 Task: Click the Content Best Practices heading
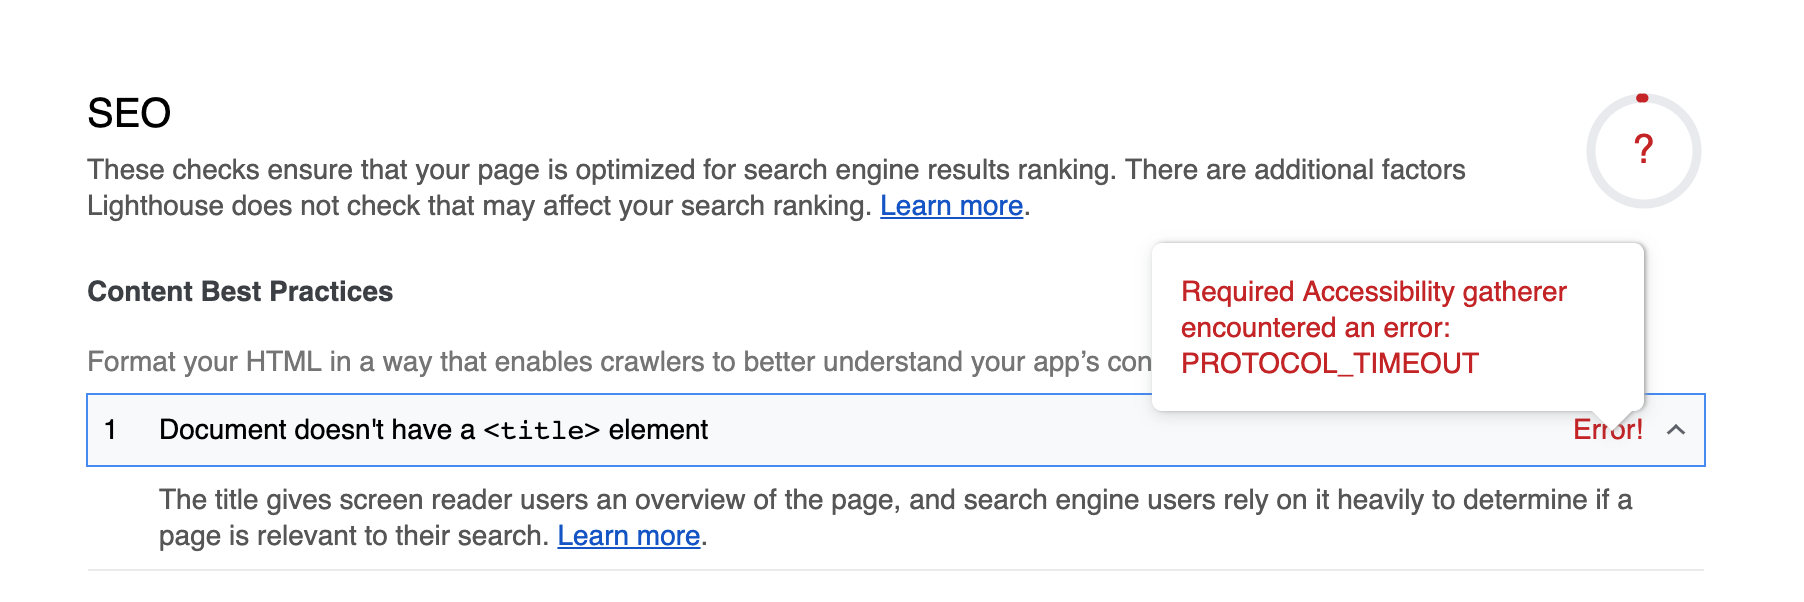[x=240, y=292]
